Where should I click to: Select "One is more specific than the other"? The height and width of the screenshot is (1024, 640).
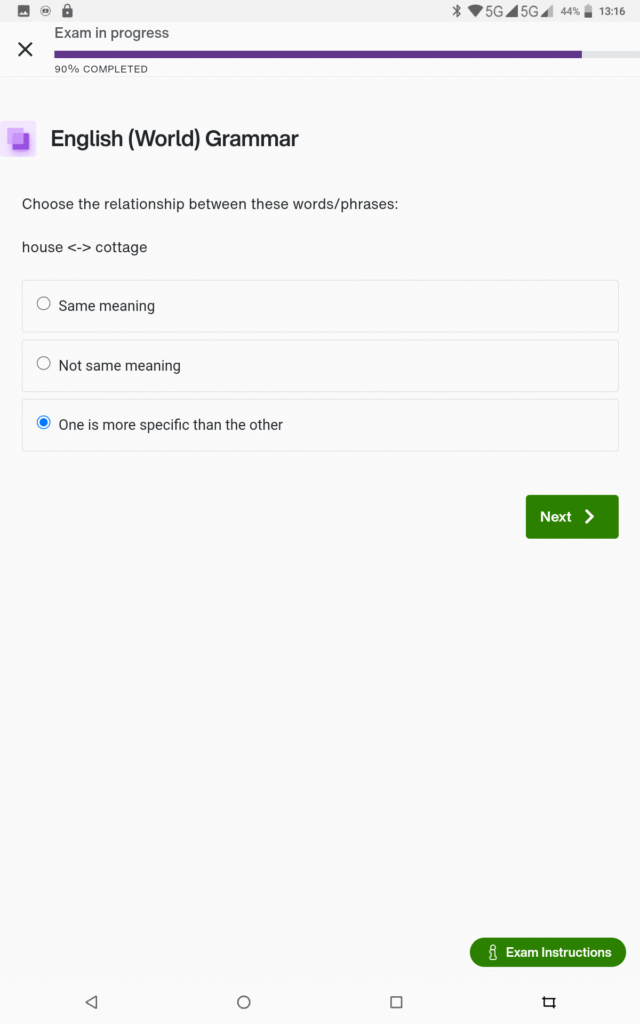coord(44,423)
